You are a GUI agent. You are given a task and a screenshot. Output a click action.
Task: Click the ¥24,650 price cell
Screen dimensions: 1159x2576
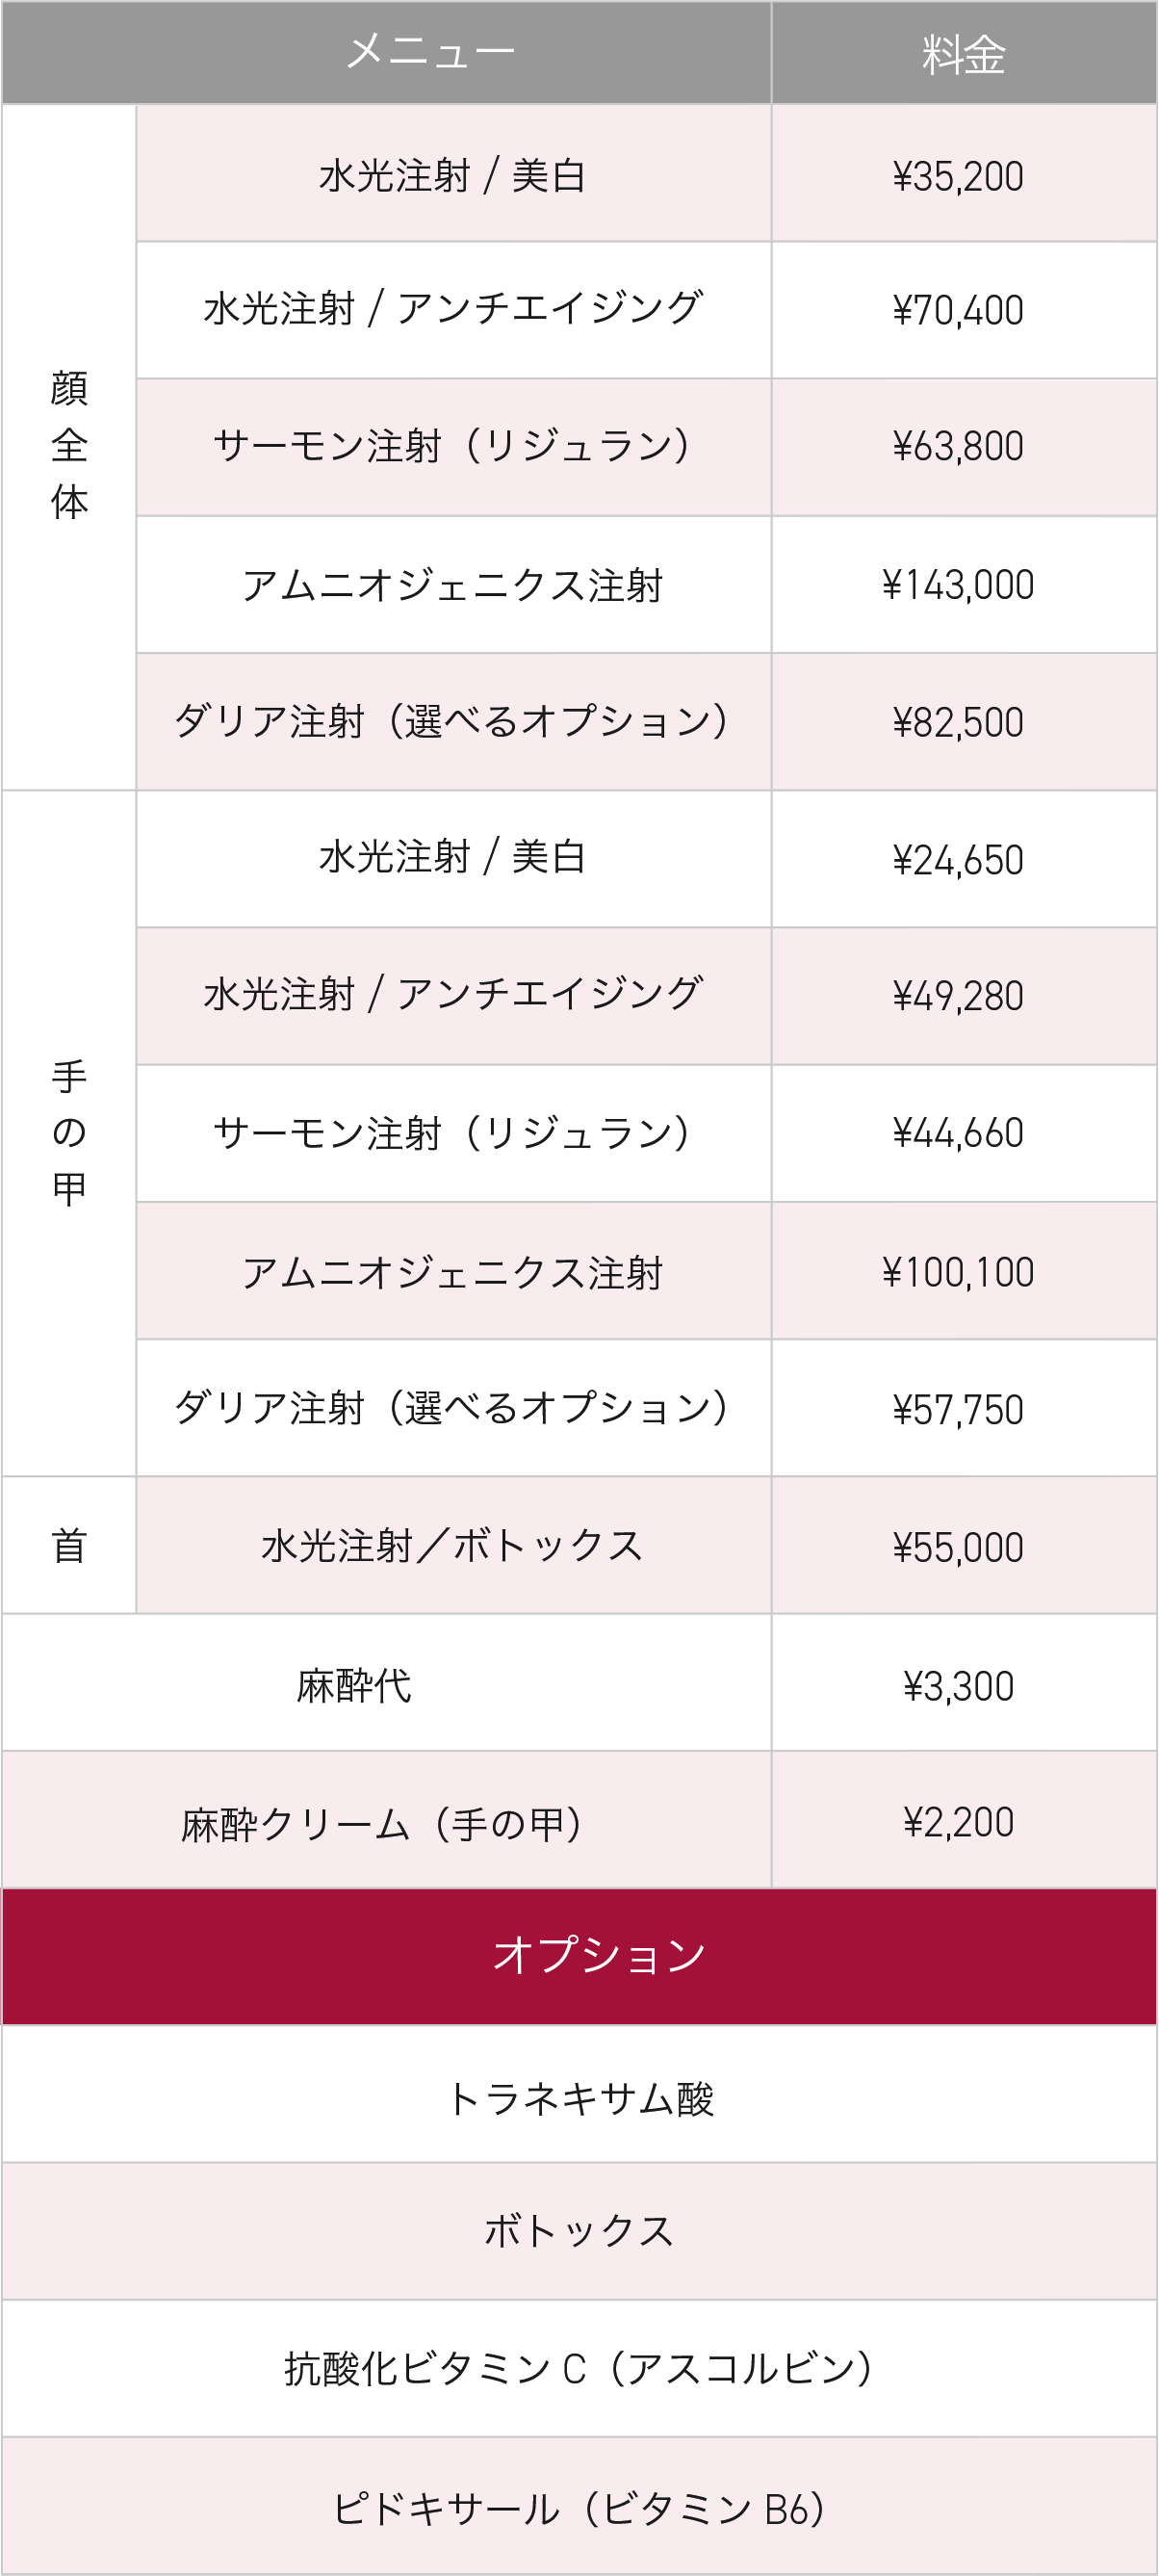point(958,860)
